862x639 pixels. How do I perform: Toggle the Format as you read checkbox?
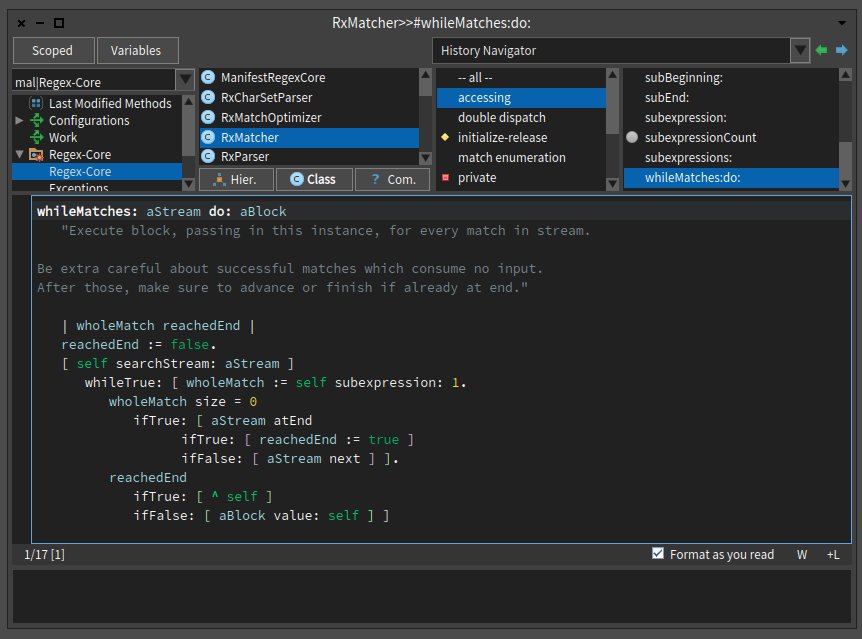pos(658,553)
